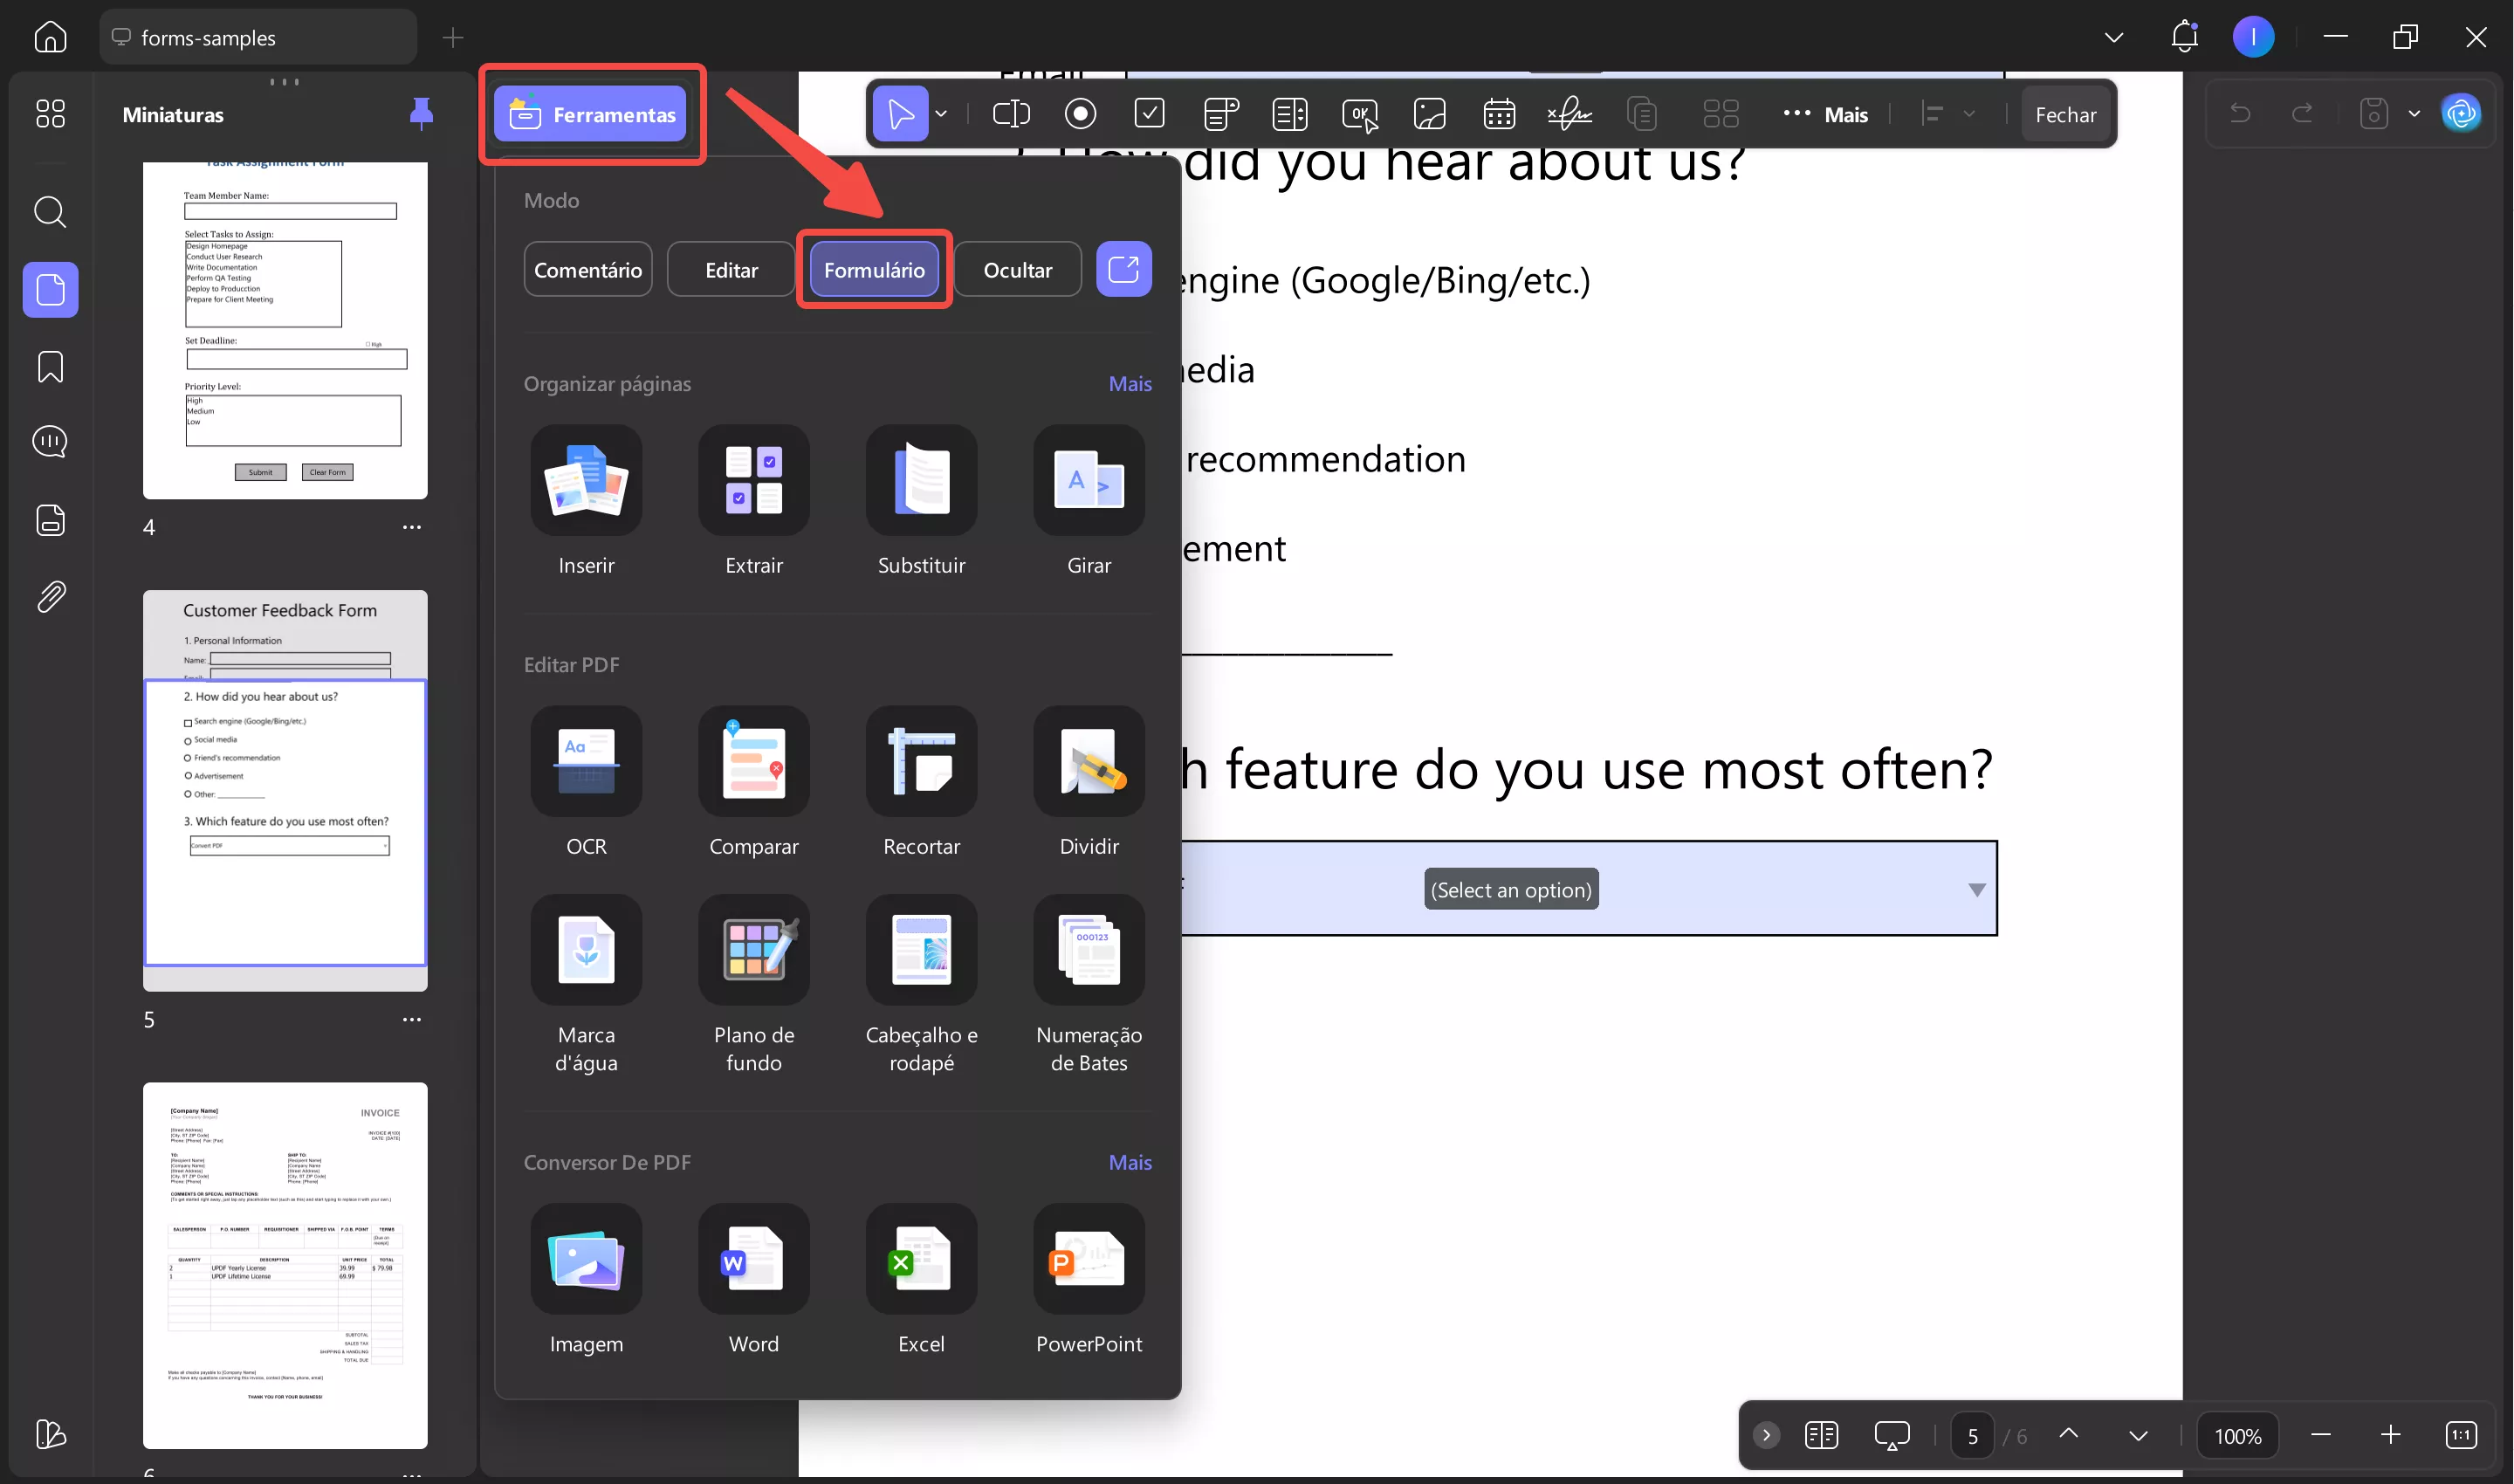This screenshot has width=2514, height=1484.
Task: Select the checkbox field tool in form toolbar
Action: click(x=1150, y=114)
